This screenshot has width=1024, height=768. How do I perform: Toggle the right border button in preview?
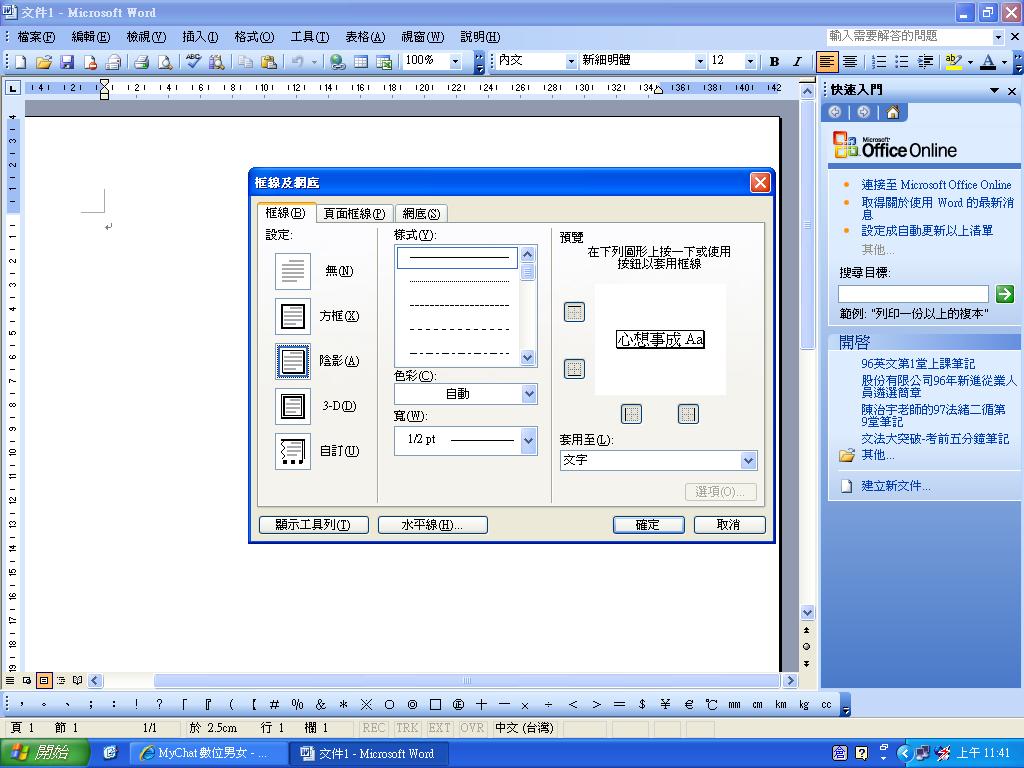coord(688,413)
